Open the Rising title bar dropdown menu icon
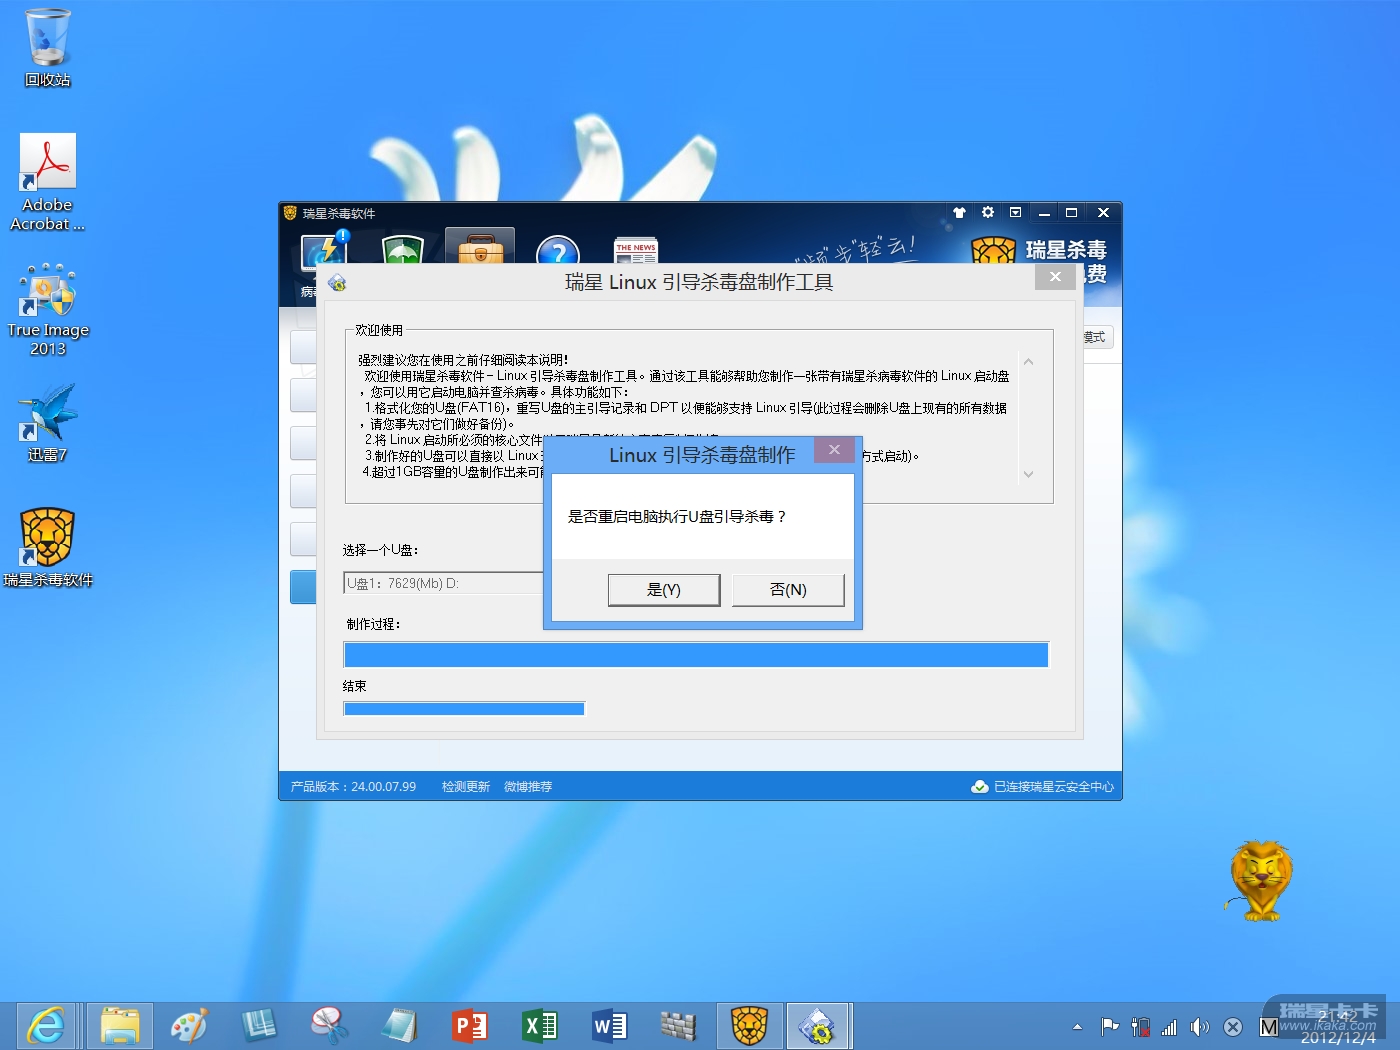 pyautogui.click(x=1016, y=212)
